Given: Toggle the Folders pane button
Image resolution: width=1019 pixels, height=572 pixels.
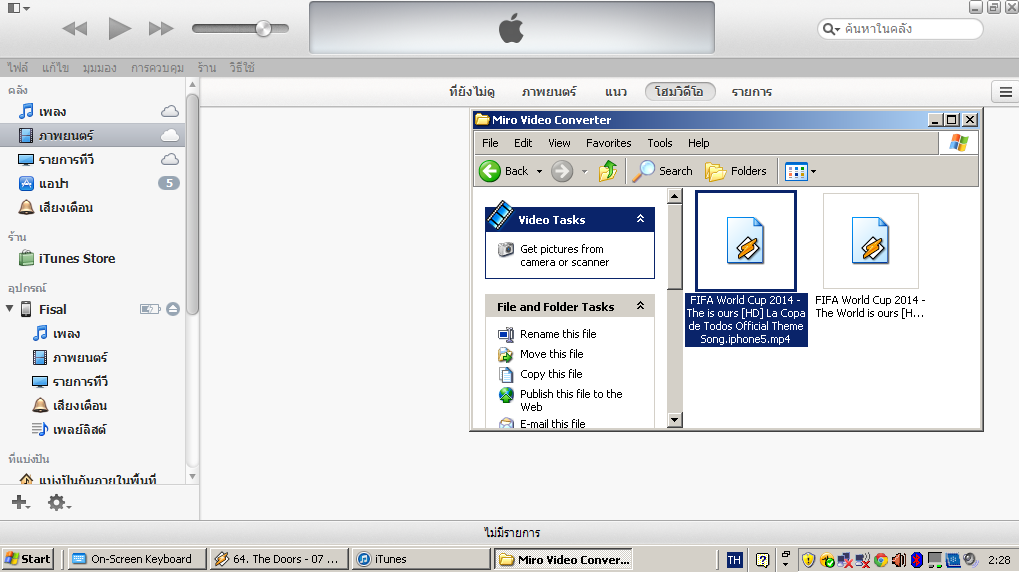Looking at the screenshot, I should click(x=736, y=171).
